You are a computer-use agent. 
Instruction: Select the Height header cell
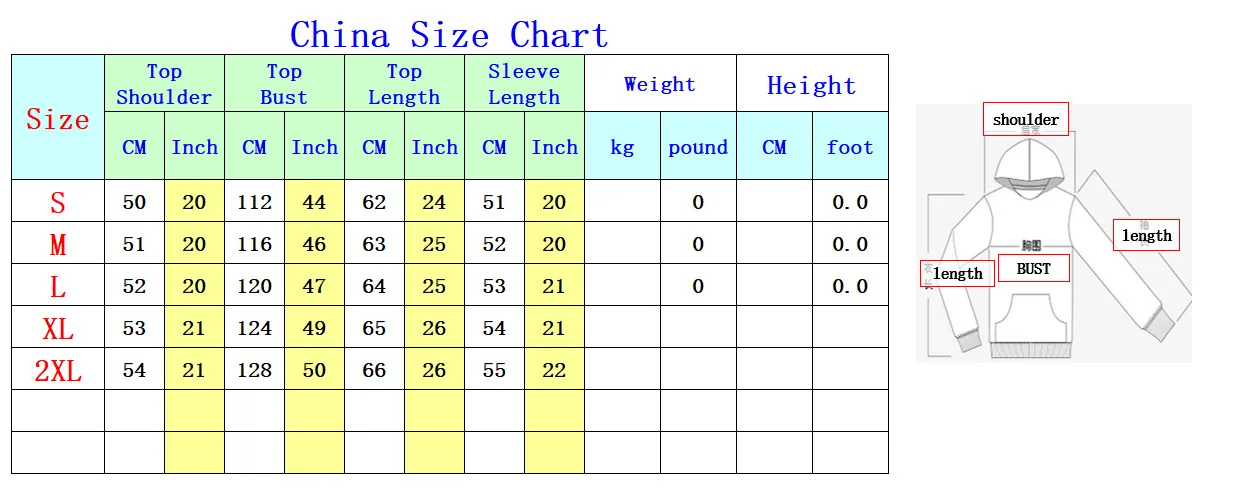click(x=812, y=83)
